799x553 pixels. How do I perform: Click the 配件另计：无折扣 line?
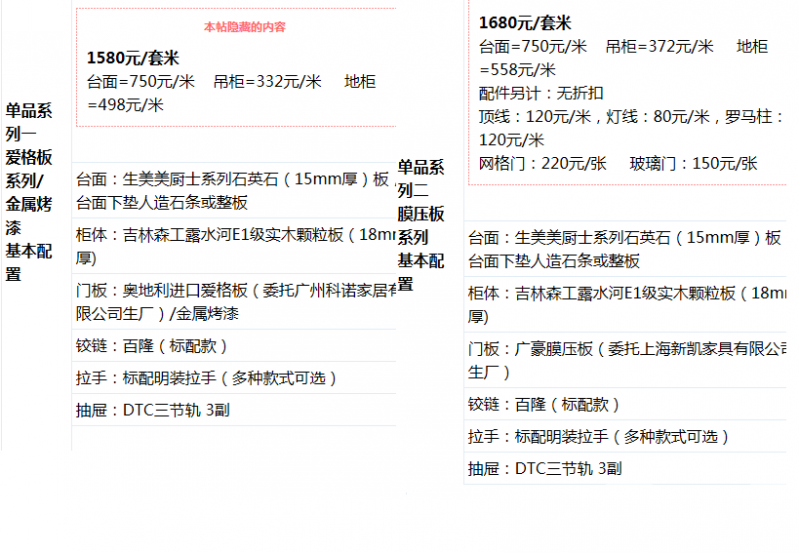pos(541,93)
